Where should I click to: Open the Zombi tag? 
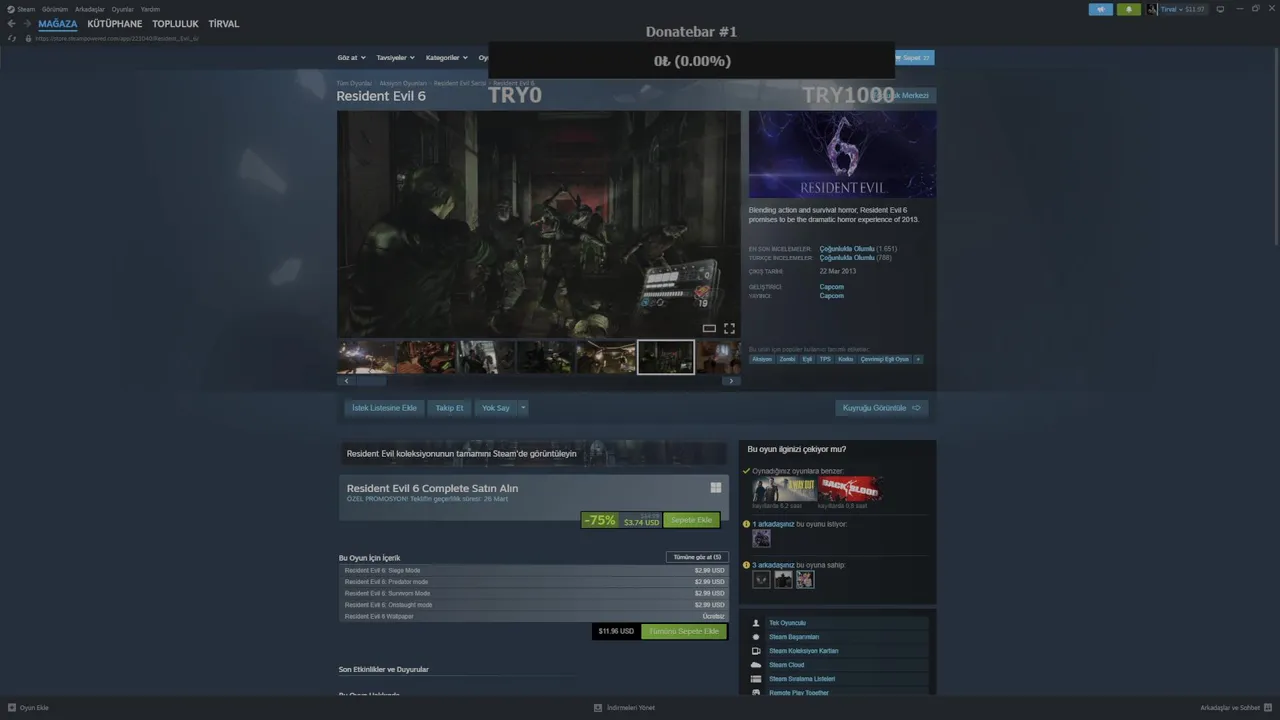click(x=788, y=359)
